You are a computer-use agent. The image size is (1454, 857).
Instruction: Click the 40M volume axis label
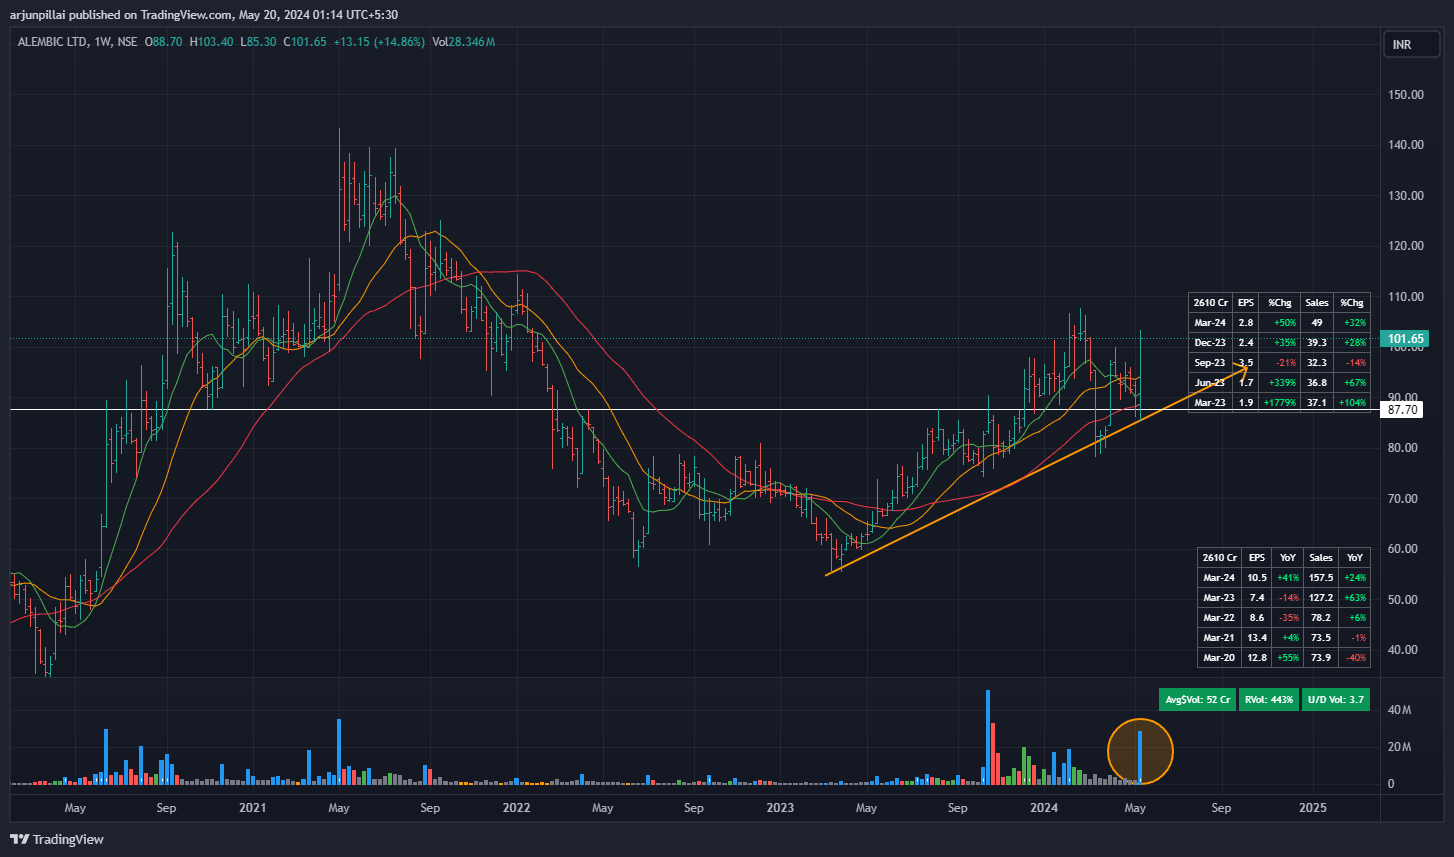pyautogui.click(x=1399, y=710)
